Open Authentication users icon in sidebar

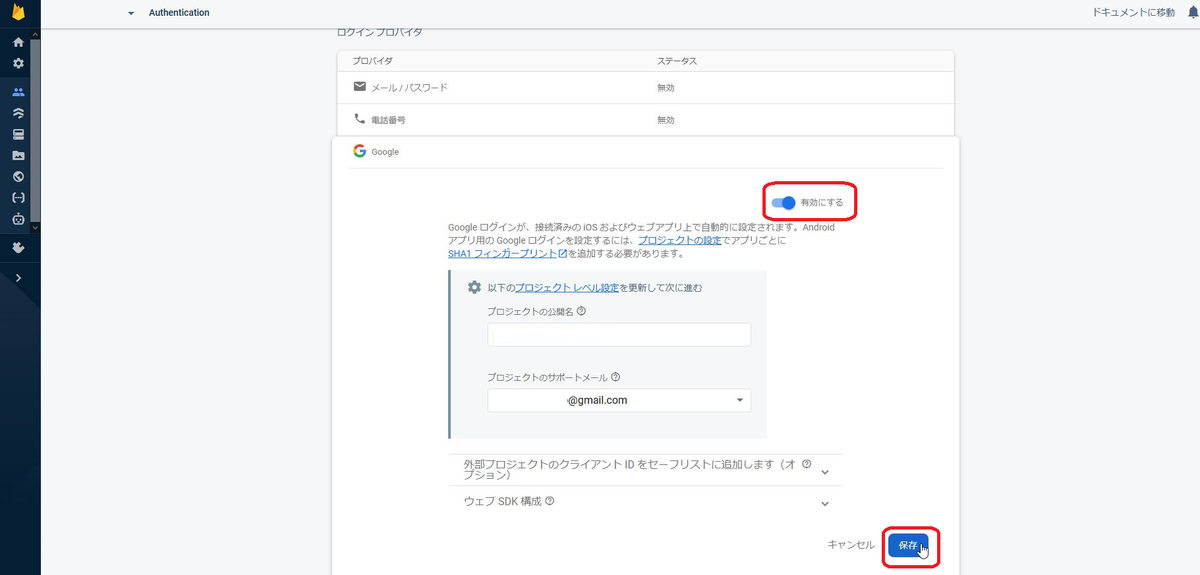point(18,92)
